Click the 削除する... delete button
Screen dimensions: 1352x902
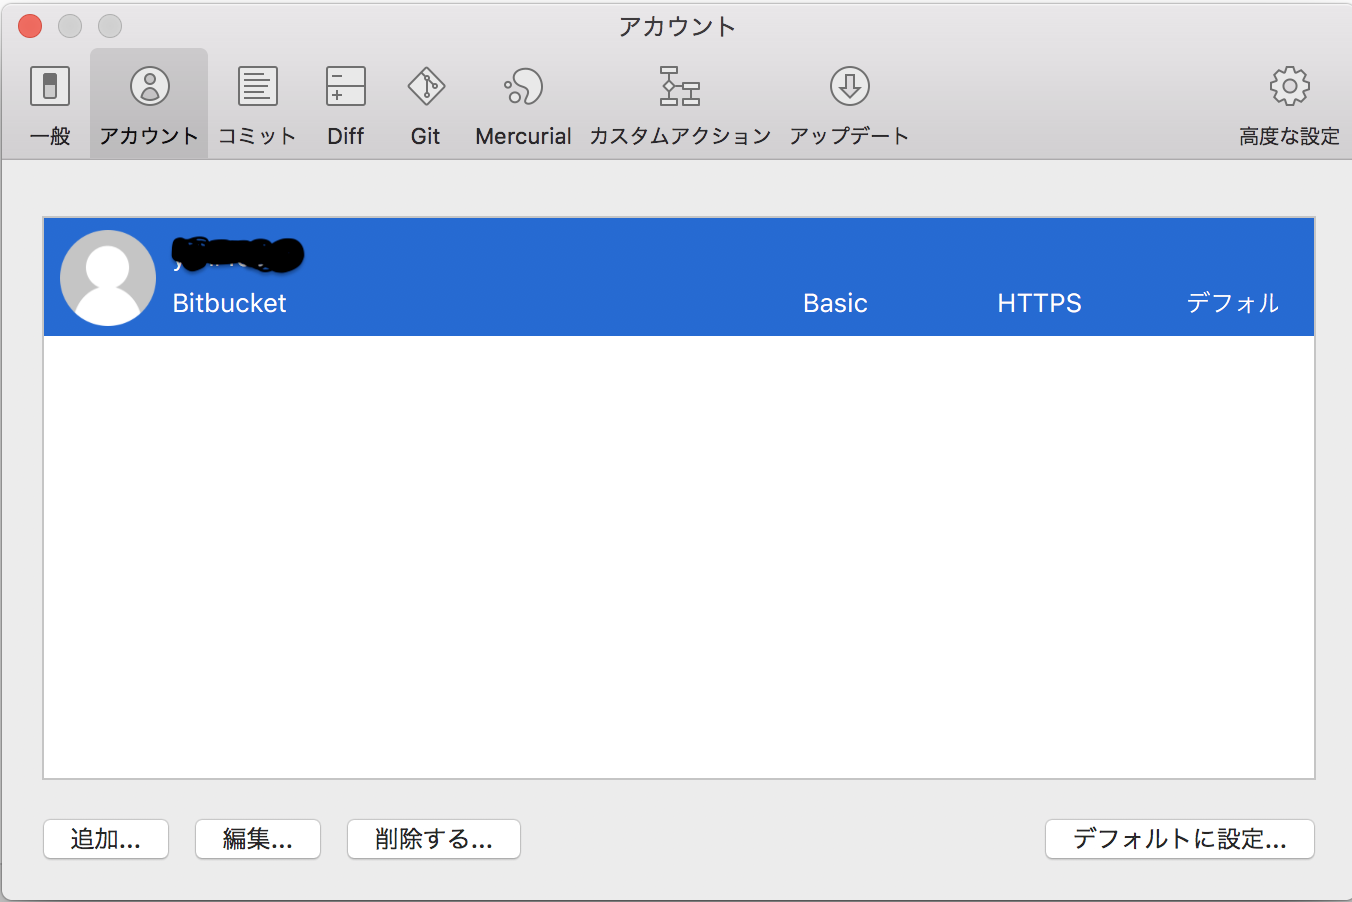point(434,839)
